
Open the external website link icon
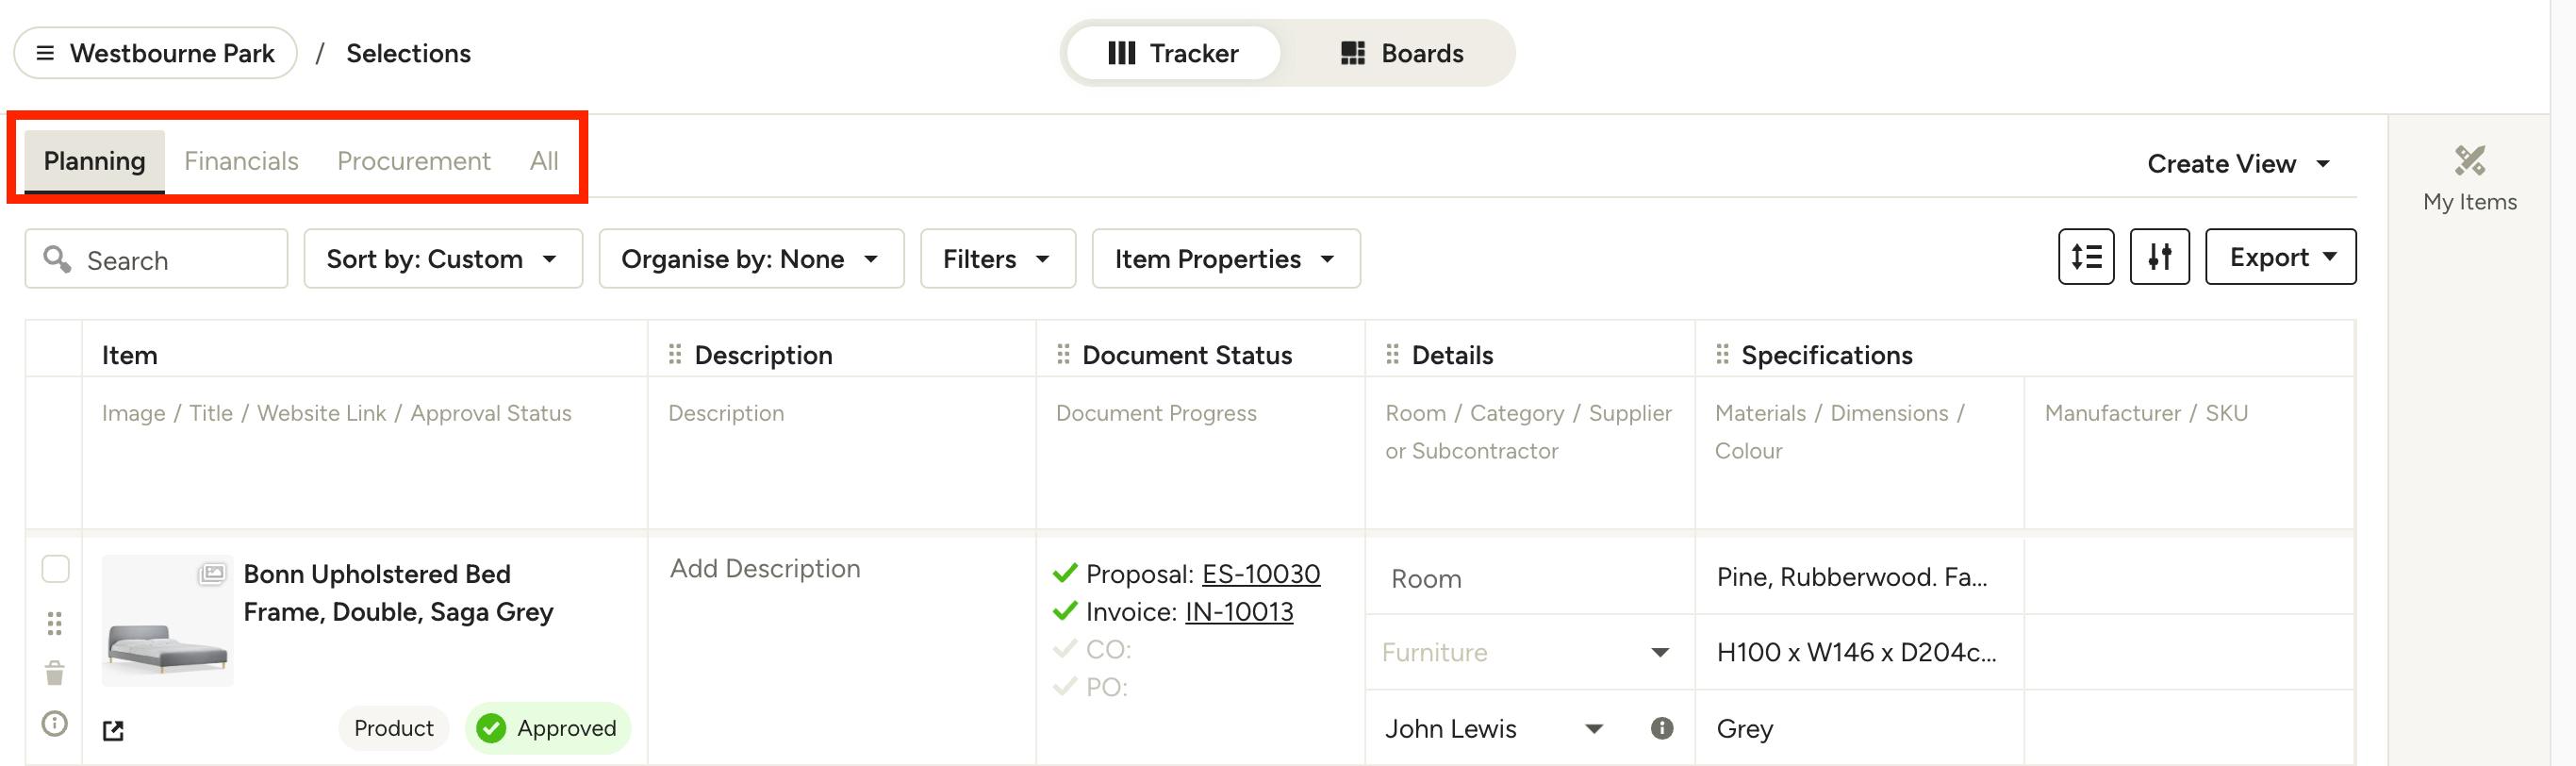pyautogui.click(x=114, y=731)
